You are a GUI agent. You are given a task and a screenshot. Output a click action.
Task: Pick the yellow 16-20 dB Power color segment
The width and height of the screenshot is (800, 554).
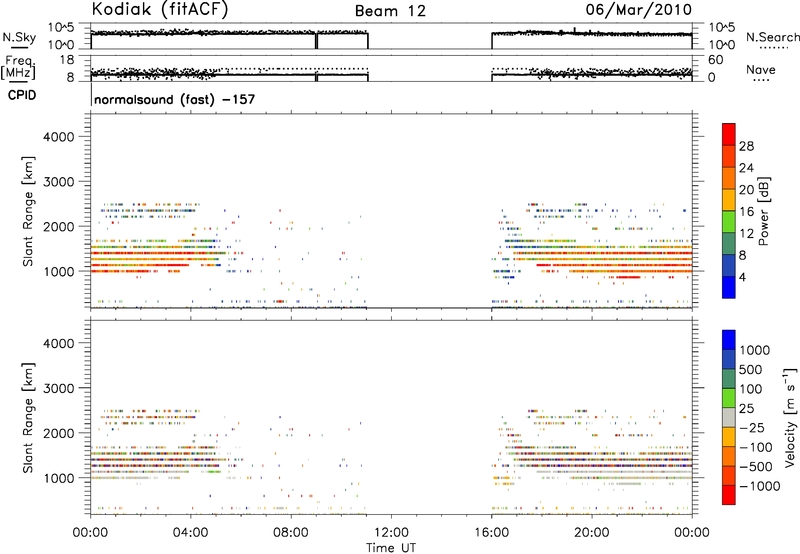[729, 200]
